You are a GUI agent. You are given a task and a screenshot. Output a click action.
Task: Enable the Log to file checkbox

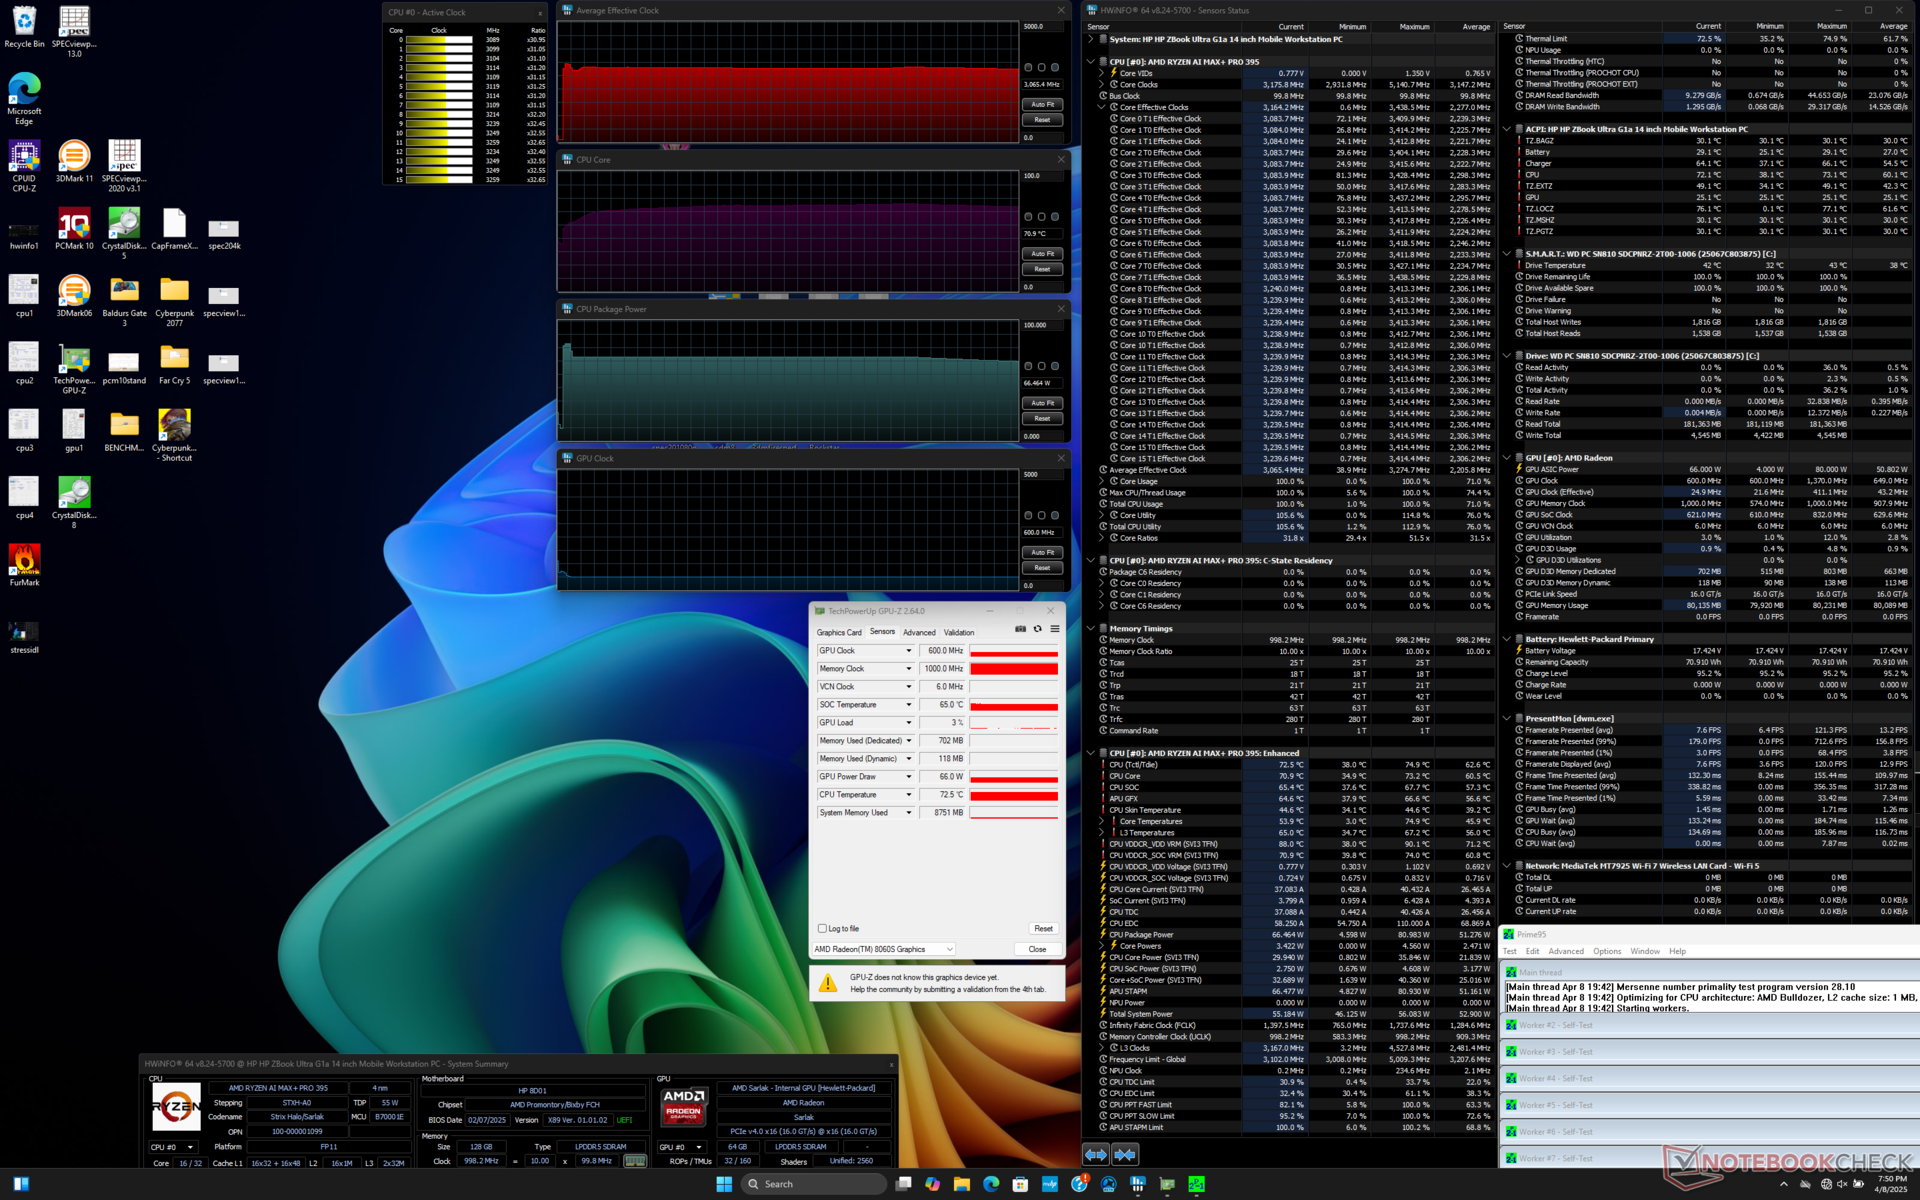(x=822, y=929)
